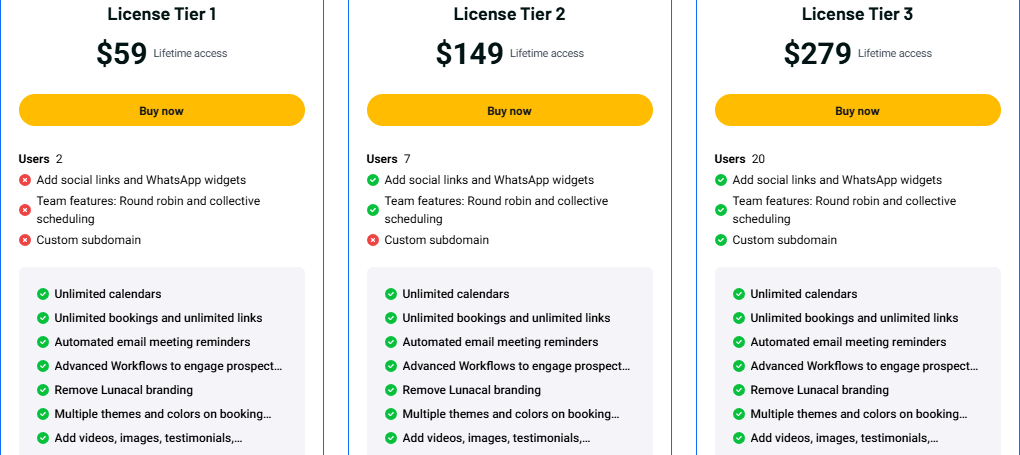This screenshot has height=455, width=1020.
Task: Click Buy now for License Tier 3
Action: point(857,110)
